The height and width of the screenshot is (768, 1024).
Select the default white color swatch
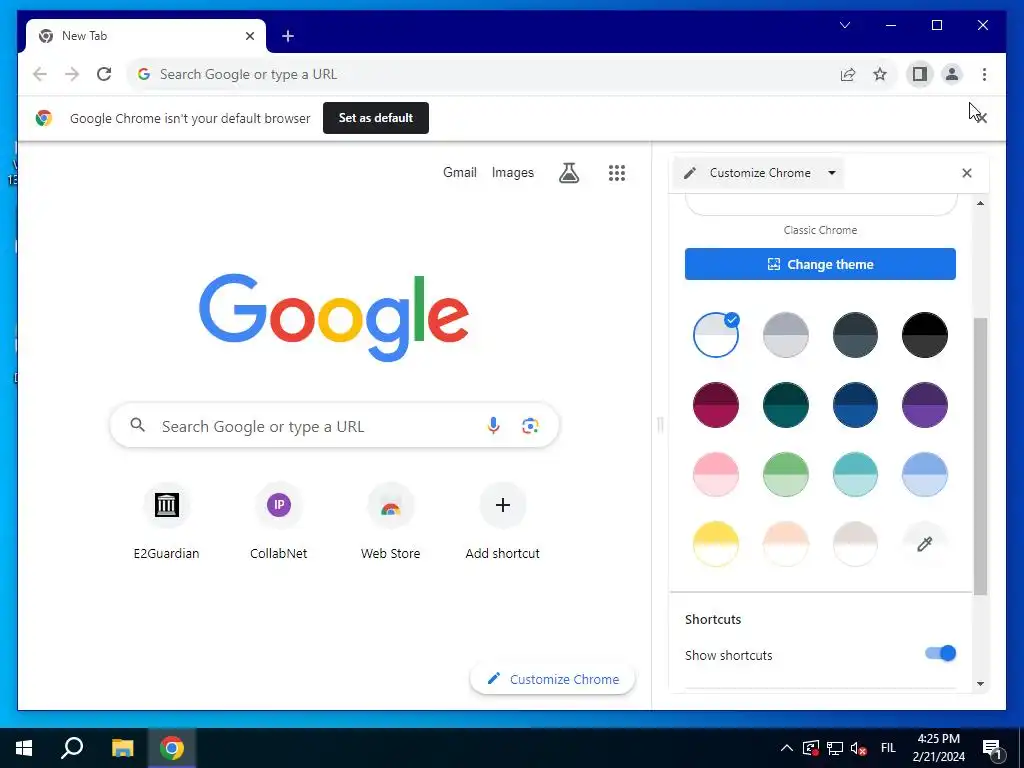click(716, 335)
